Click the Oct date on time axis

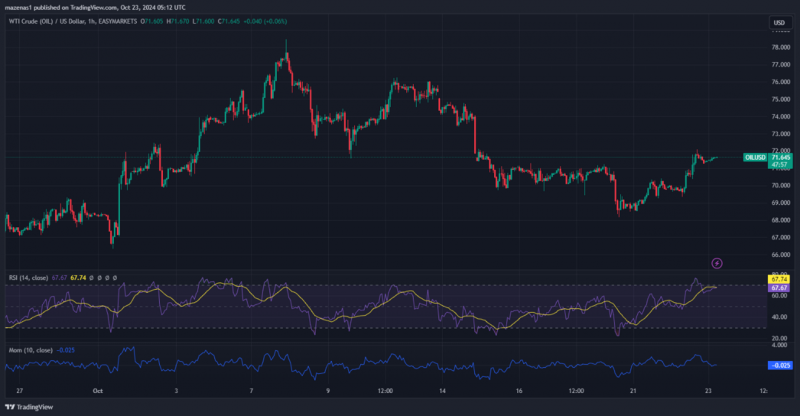pos(97,391)
